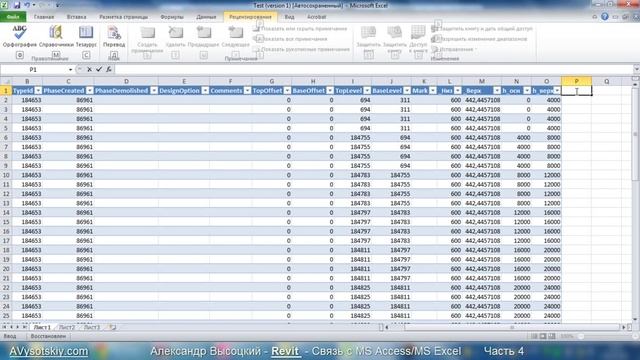Insert a new worksheet tab icon
The image size is (640, 360).
tap(111, 327)
